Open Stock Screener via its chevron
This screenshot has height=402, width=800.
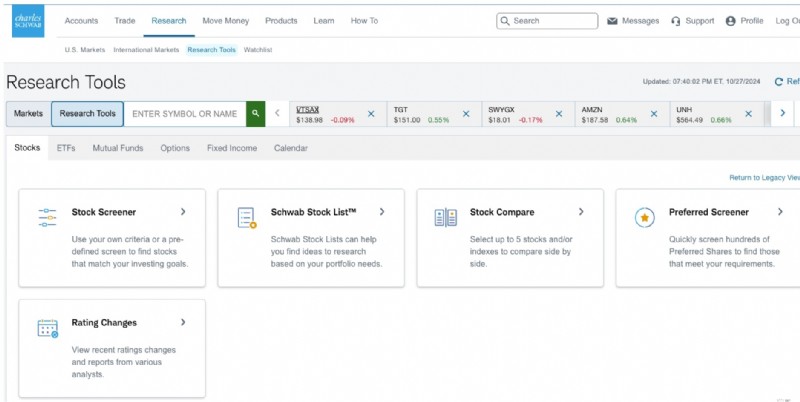[x=183, y=212]
